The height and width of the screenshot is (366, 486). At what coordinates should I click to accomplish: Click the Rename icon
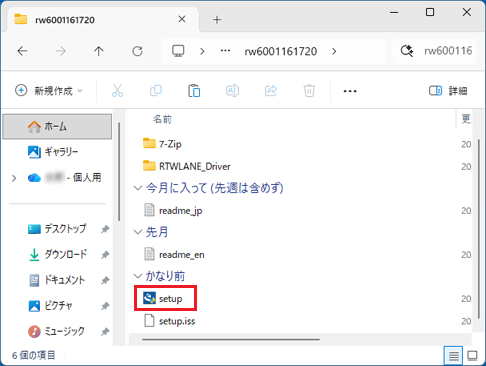pos(232,91)
